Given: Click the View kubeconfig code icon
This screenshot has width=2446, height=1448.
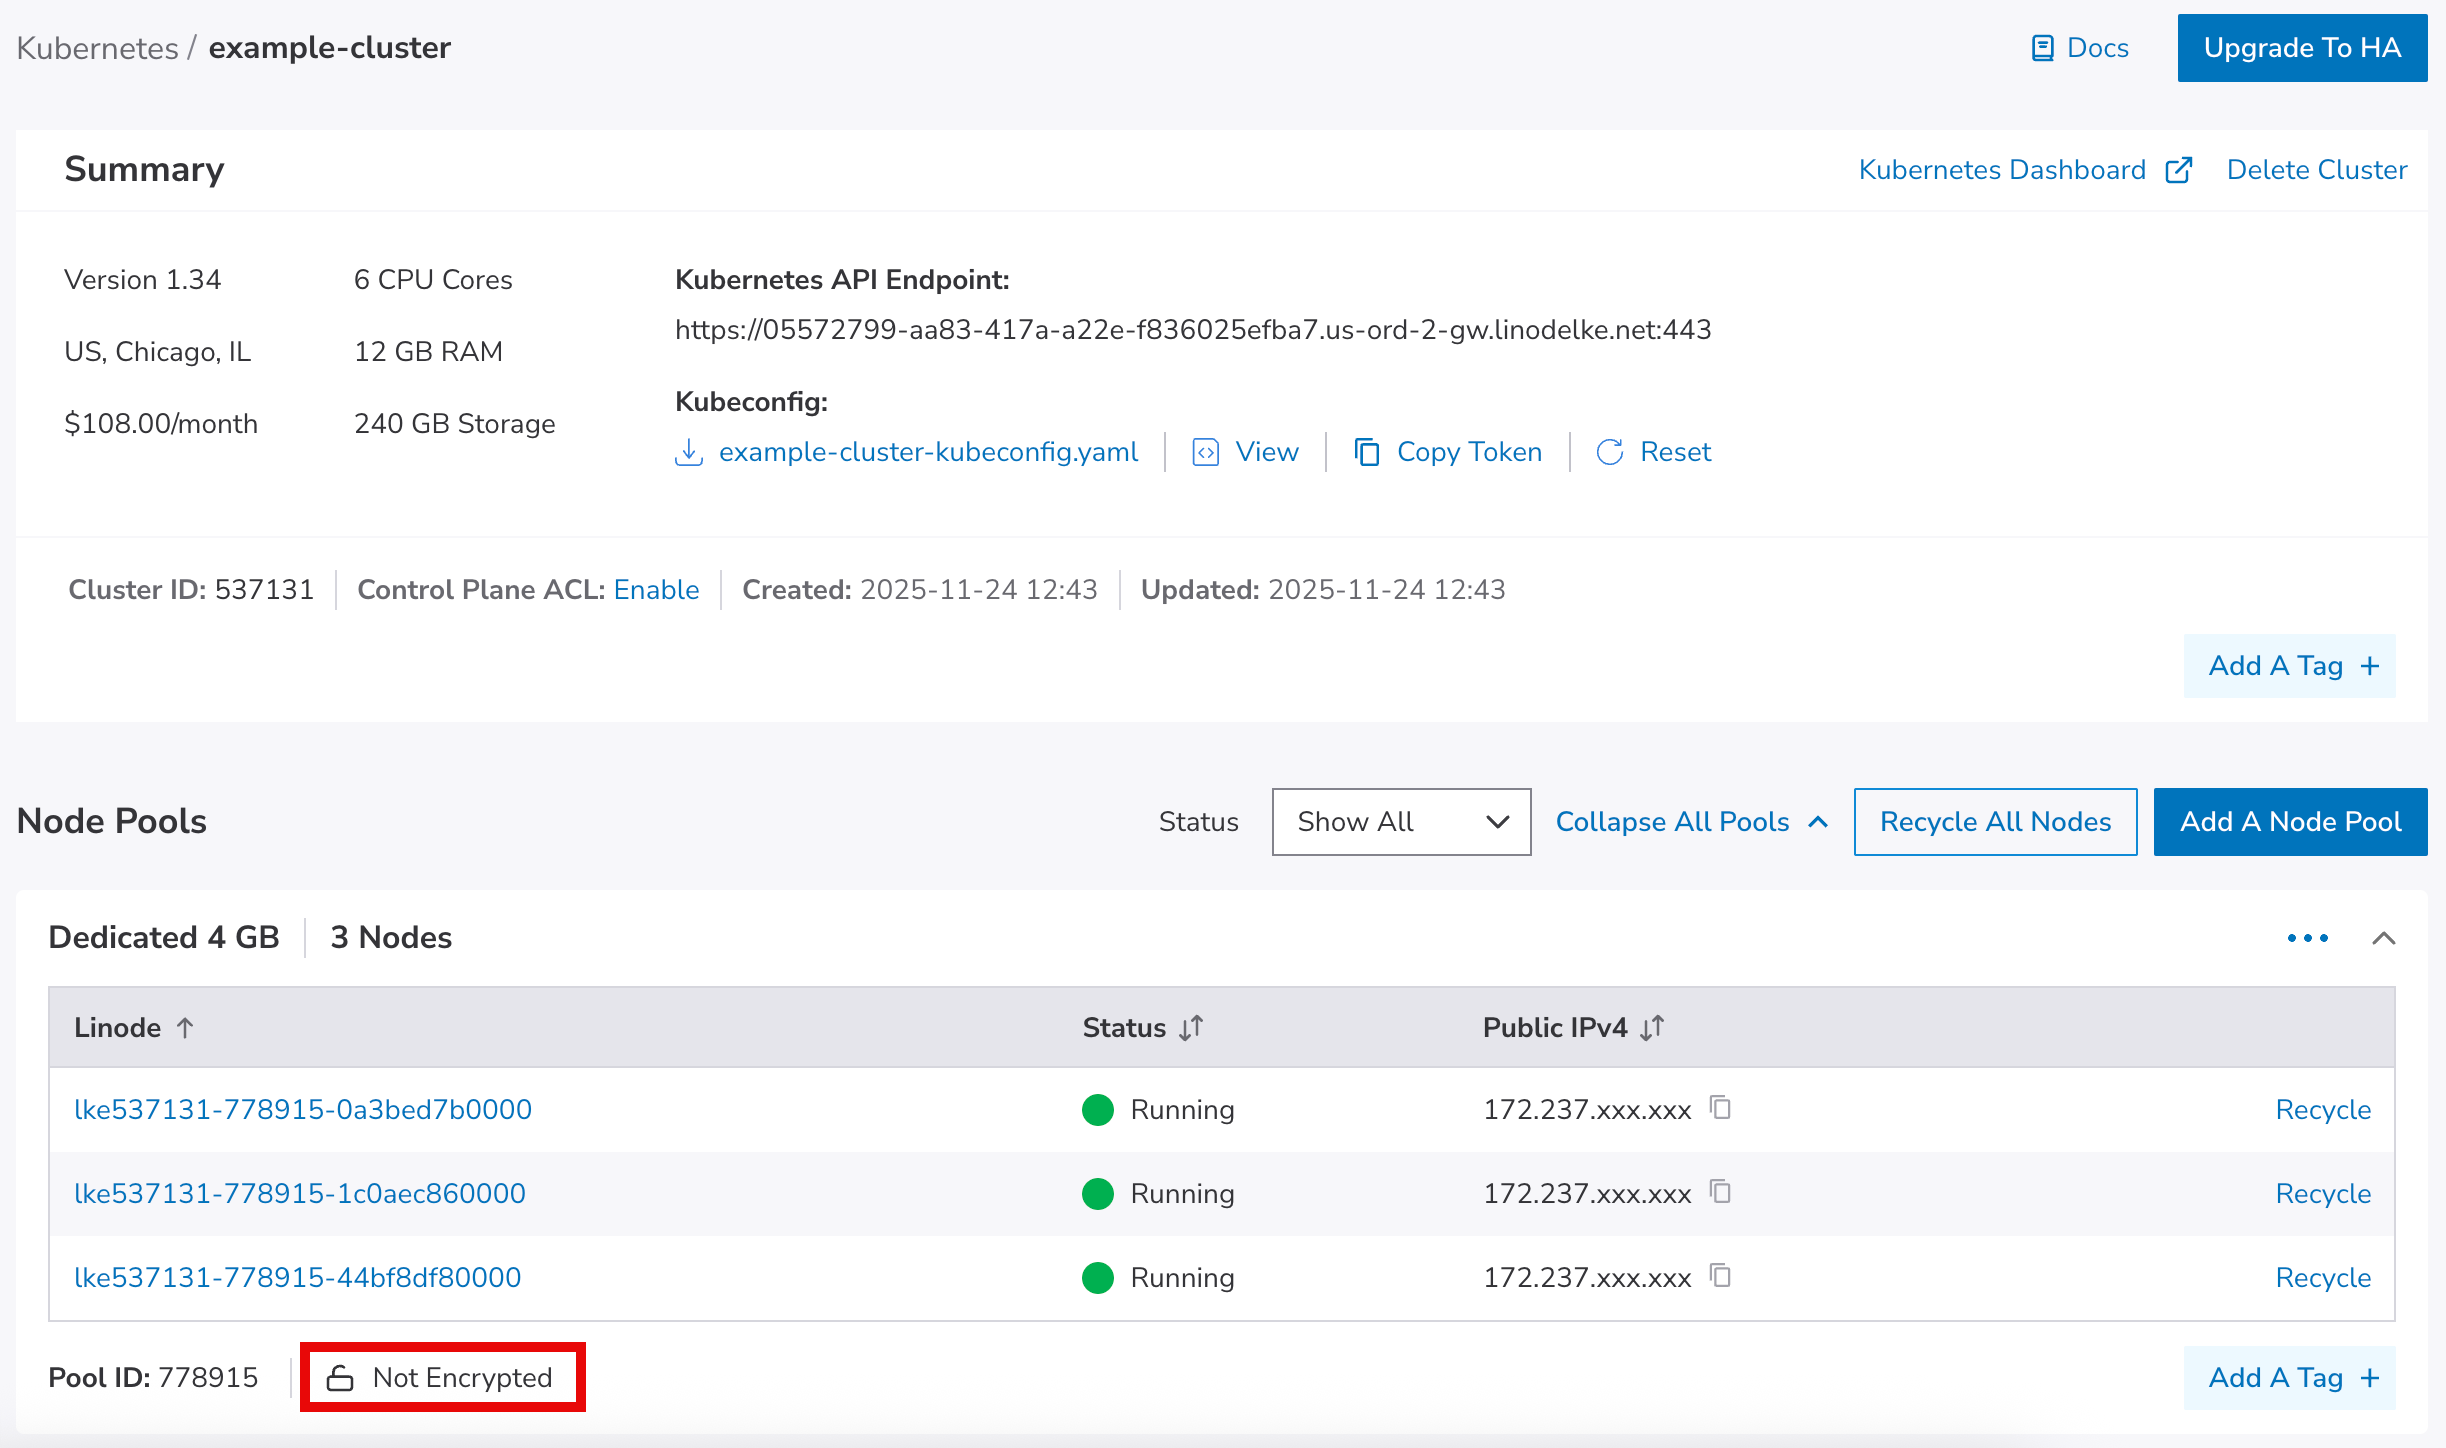Looking at the screenshot, I should click(x=1206, y=452).
